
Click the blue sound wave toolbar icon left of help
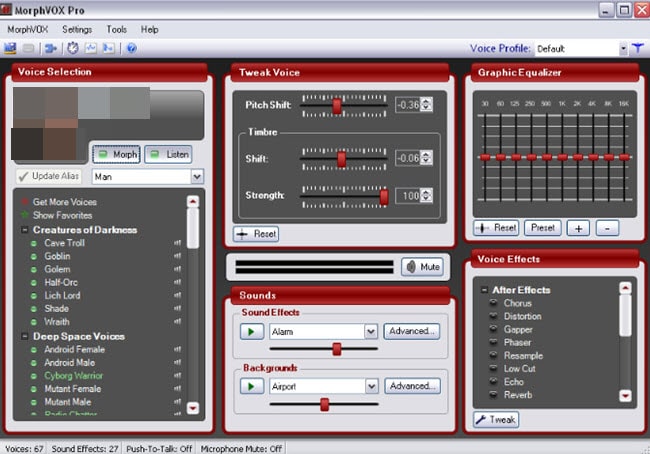coord(109,49)
